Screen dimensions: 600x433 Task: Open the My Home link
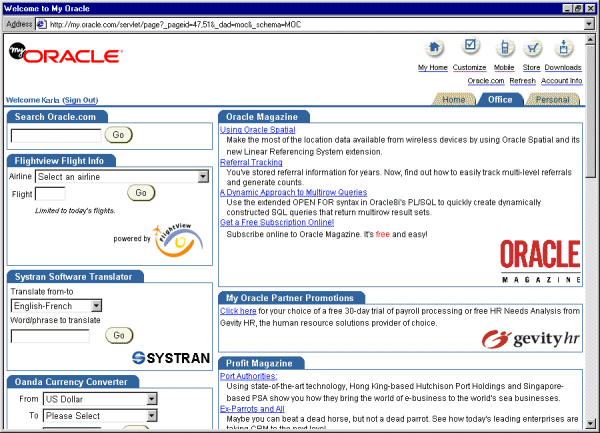[x=433, y=68]
